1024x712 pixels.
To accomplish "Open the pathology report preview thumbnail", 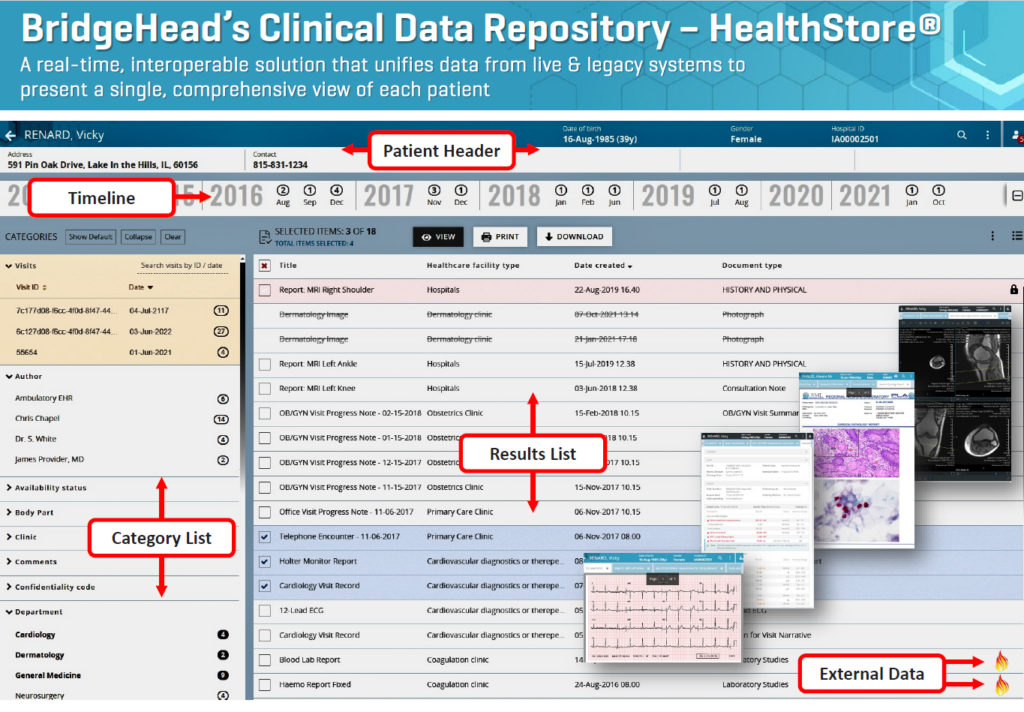I will click(x=856, y=461).
